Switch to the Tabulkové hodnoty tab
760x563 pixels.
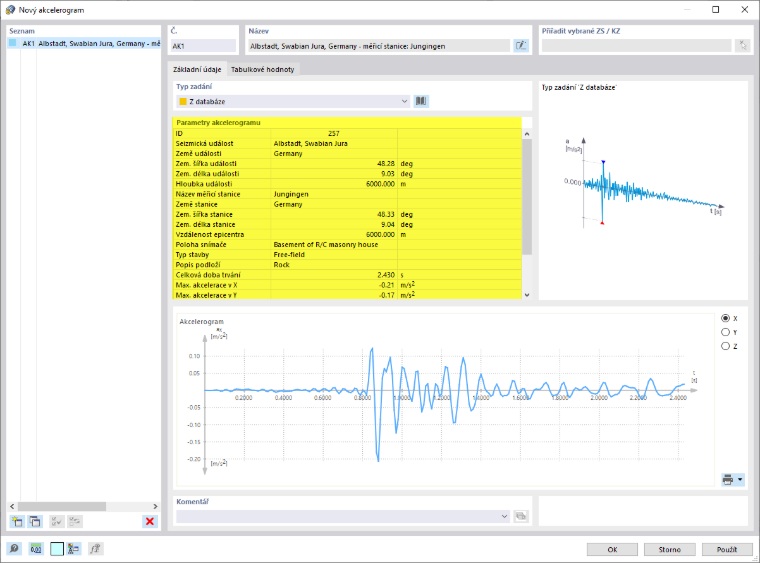coord(263,69)
